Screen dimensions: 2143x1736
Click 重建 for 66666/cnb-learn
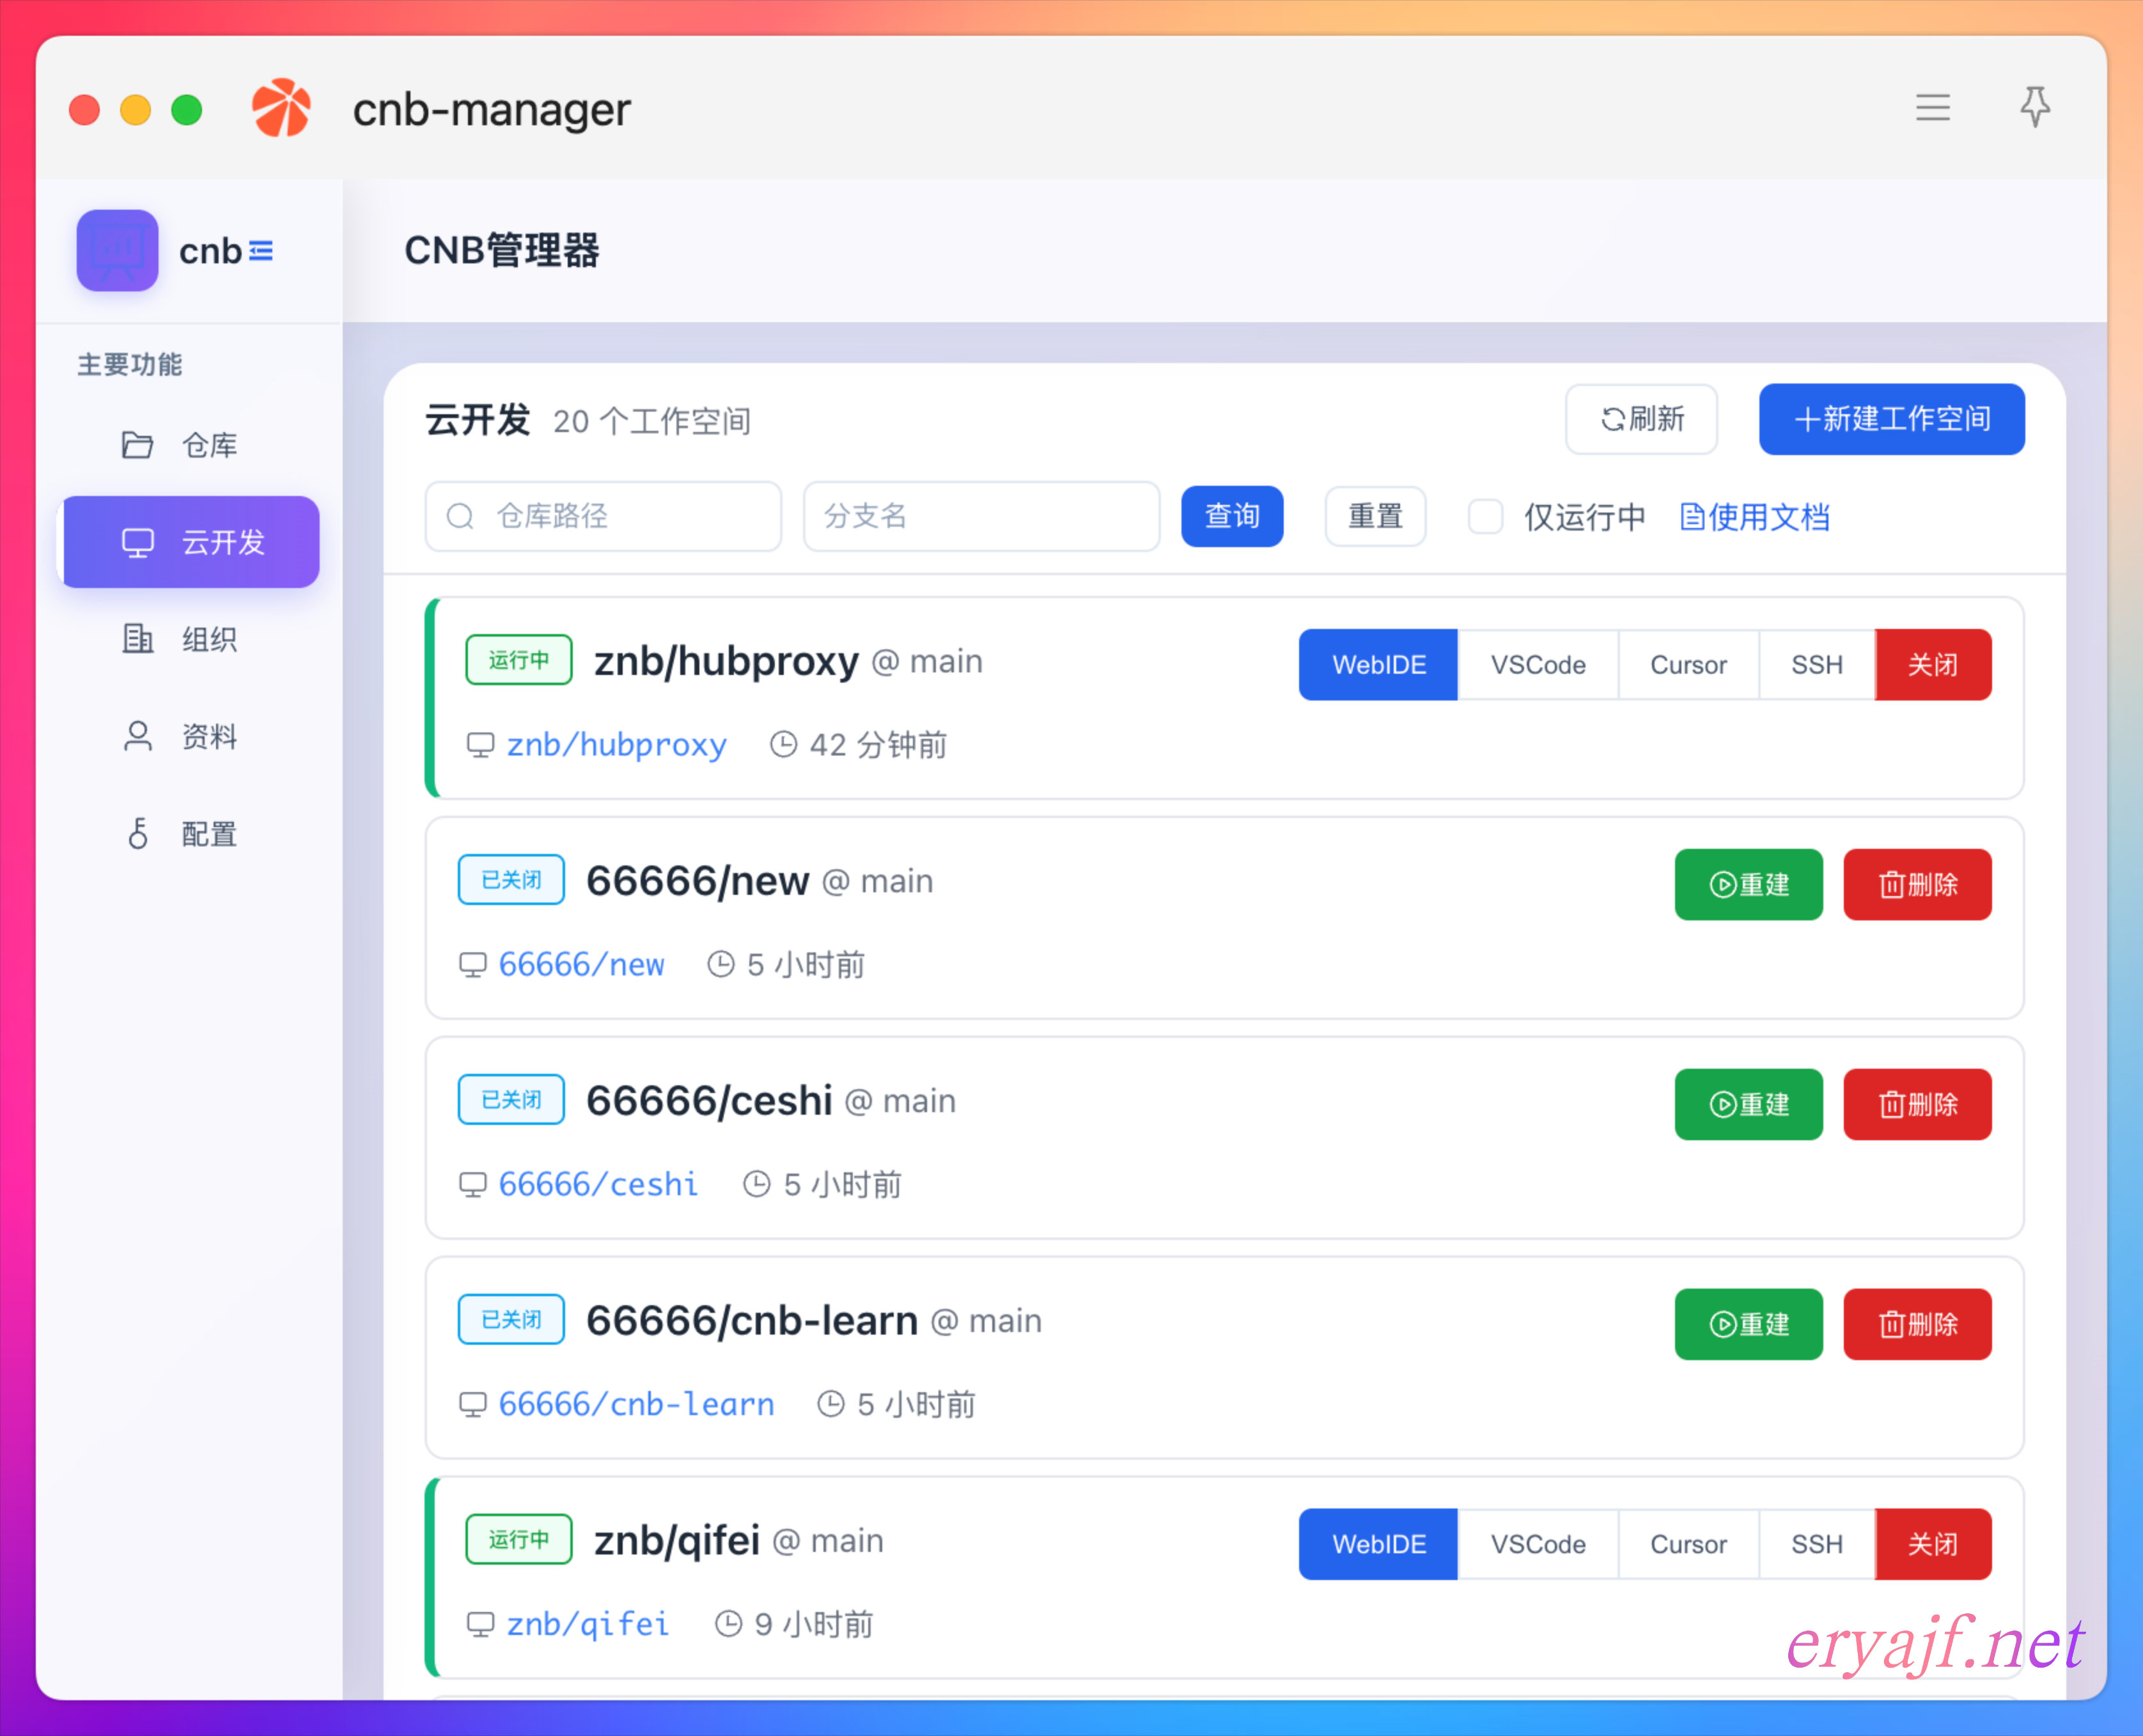tap(1748, 1325)
